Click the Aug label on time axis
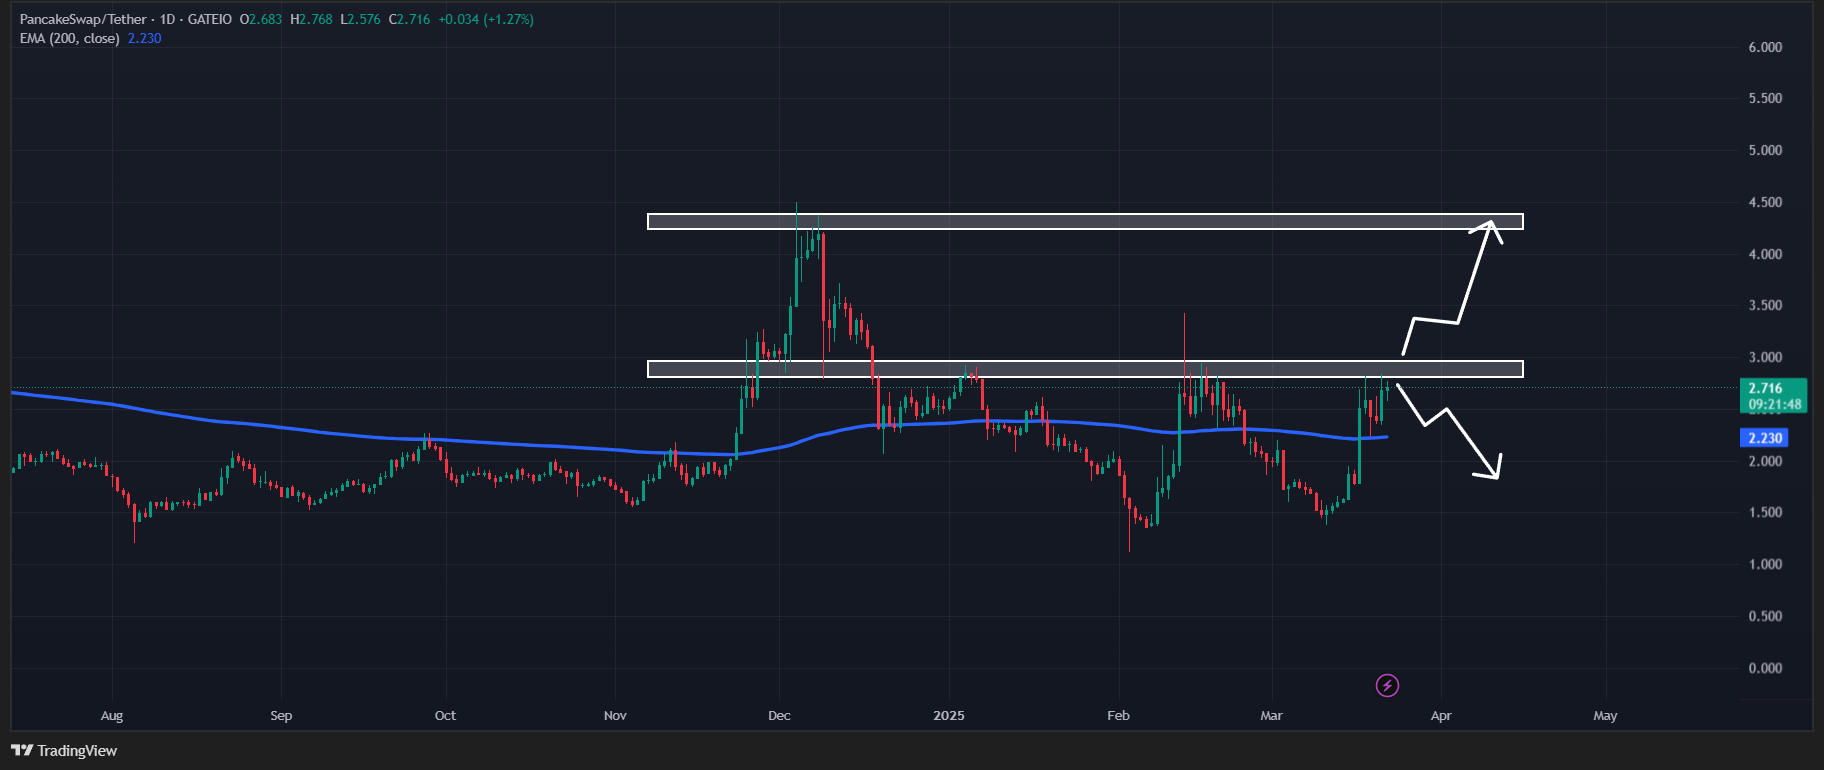 pyautogui.click(x=112, y=716)
